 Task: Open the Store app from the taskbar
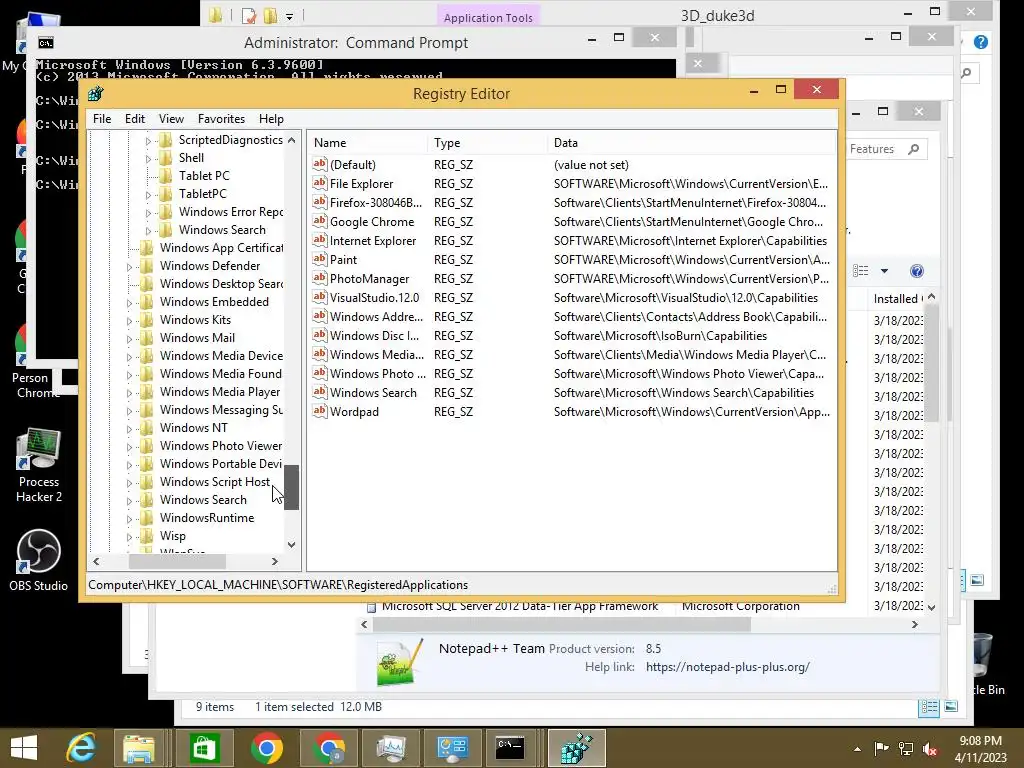click(204, 748)
